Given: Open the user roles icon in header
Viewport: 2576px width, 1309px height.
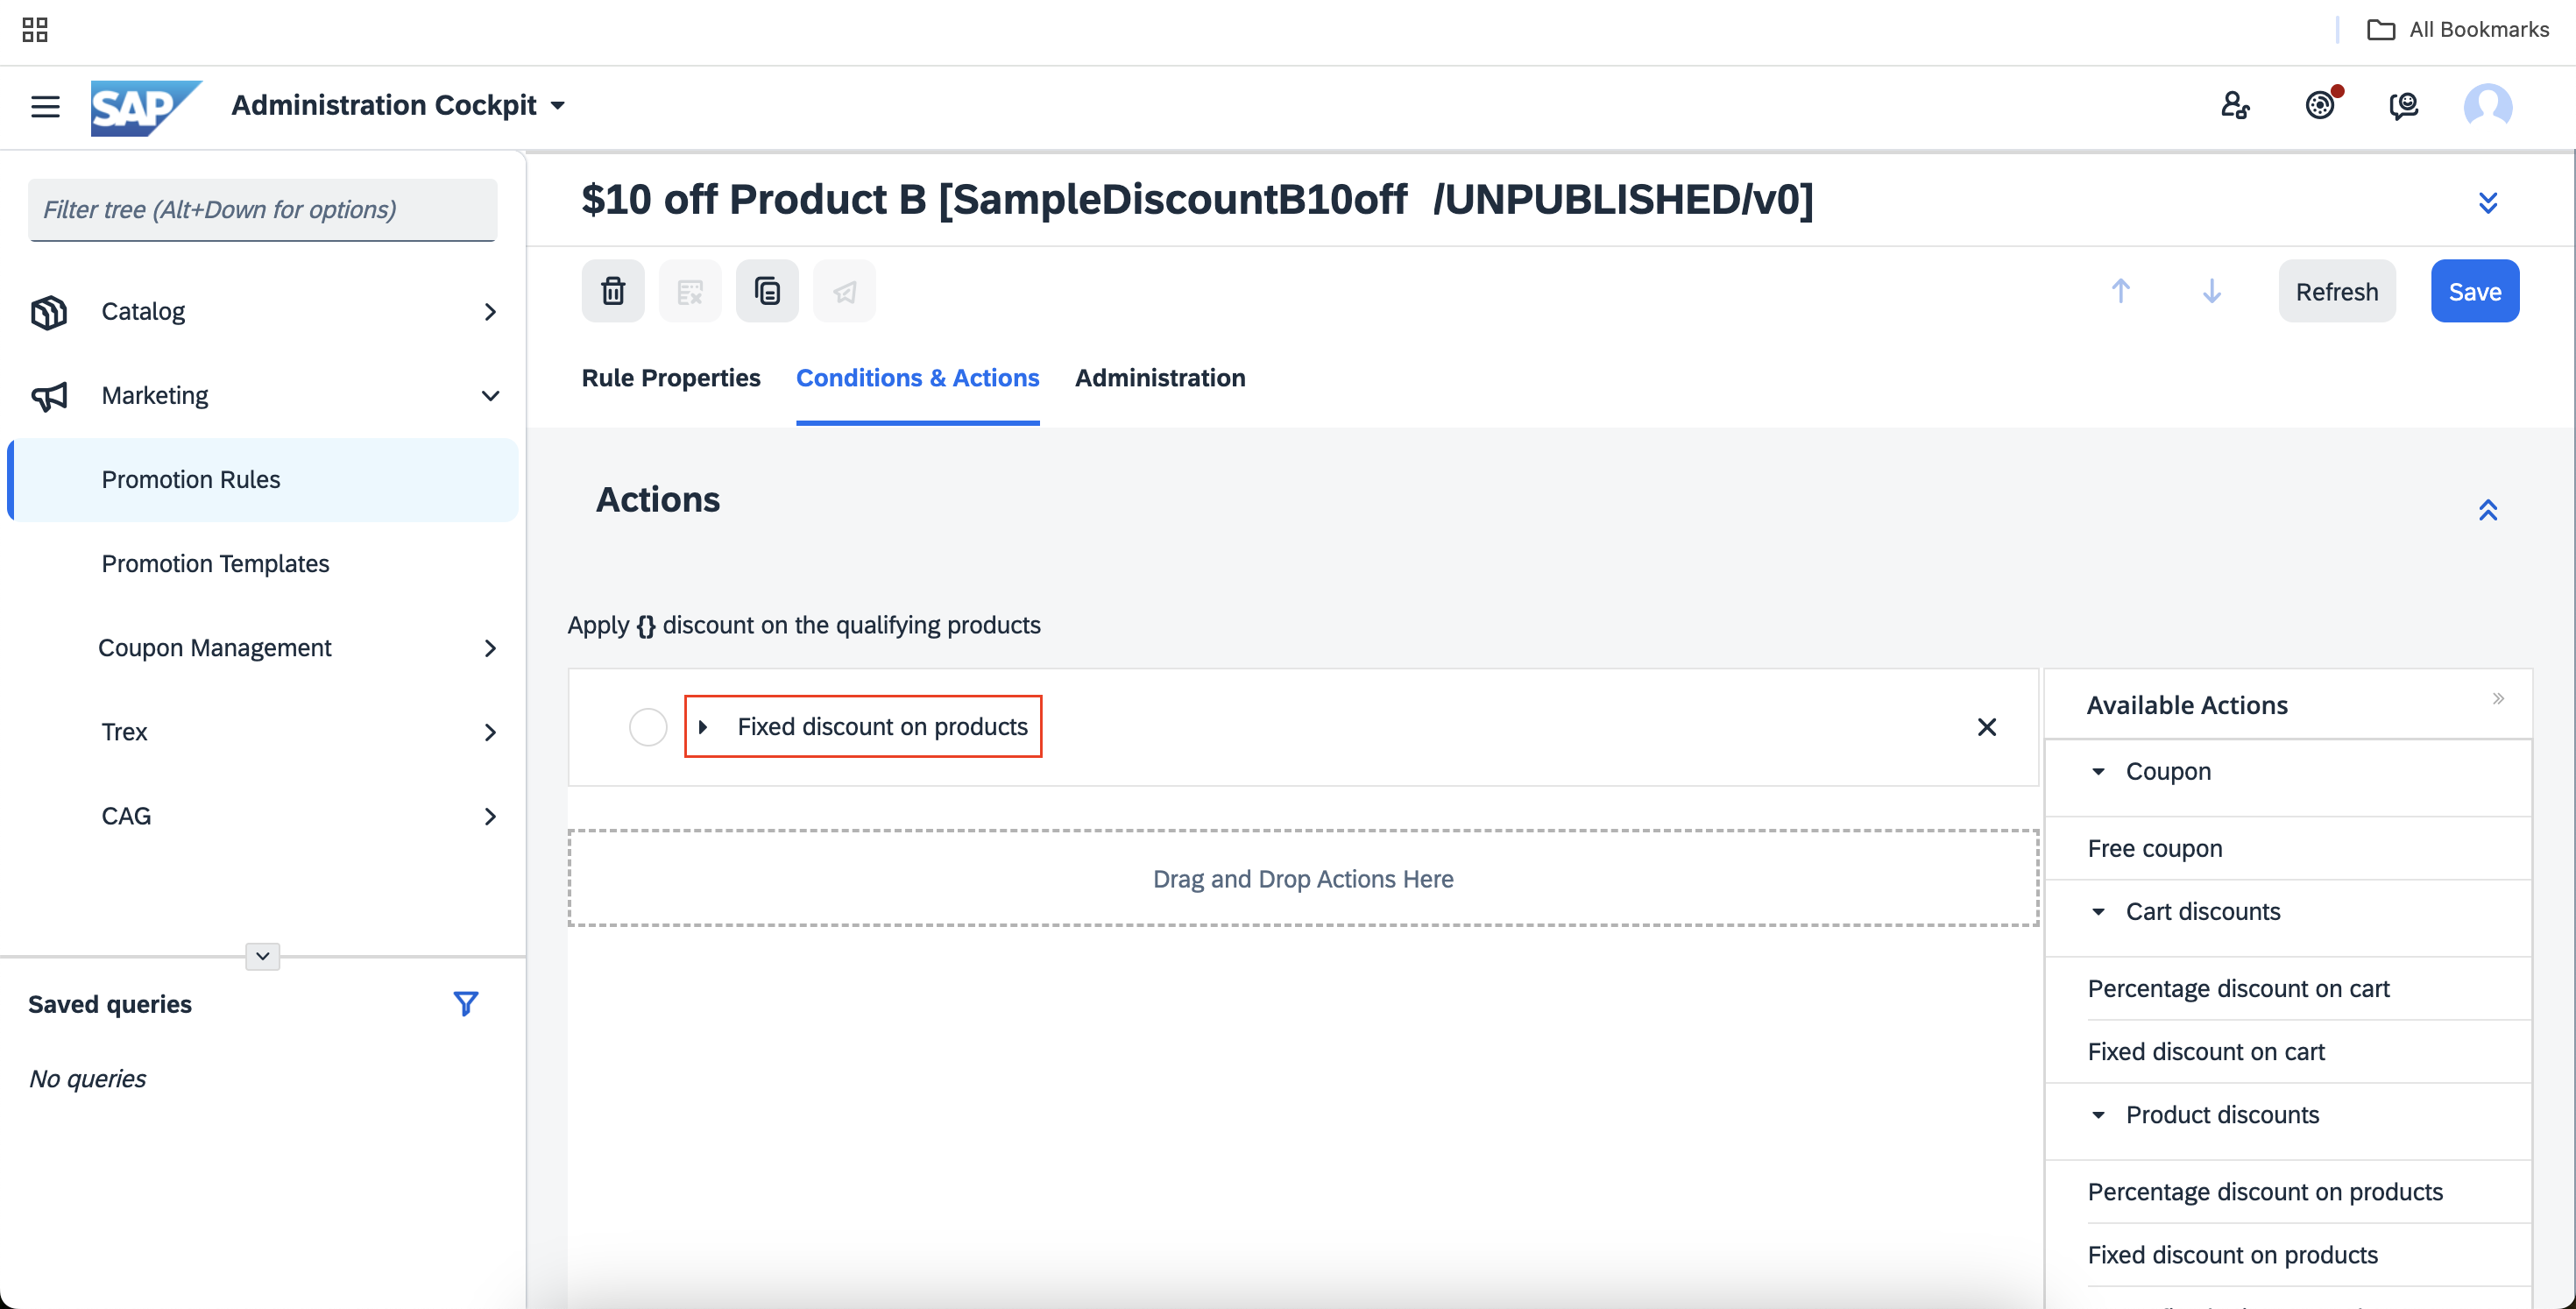Looking at the screenshot, I should point(2235,105).
